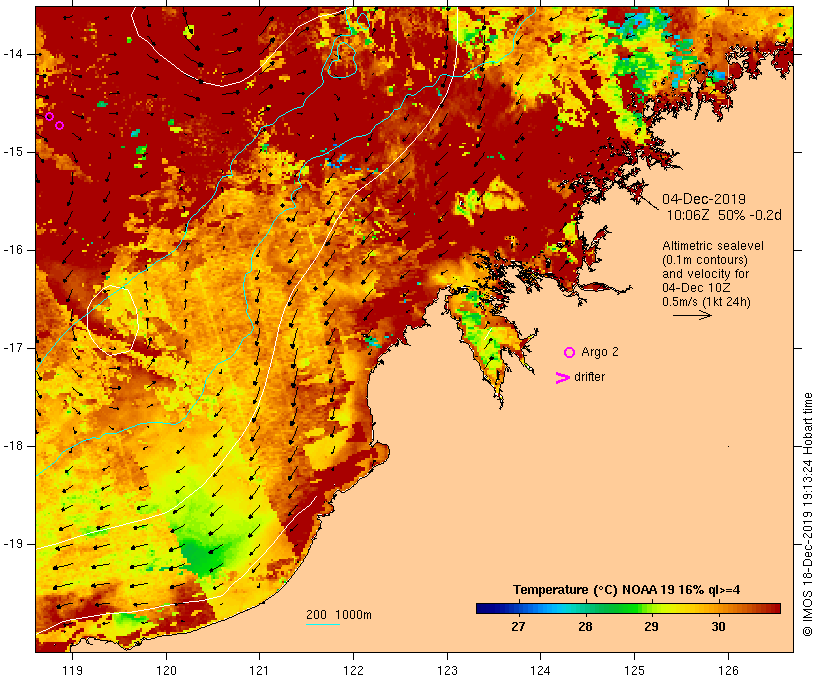Viewport: 820px width, 680px height.
Task: Click latitude axis label -18
Action: 13,446
